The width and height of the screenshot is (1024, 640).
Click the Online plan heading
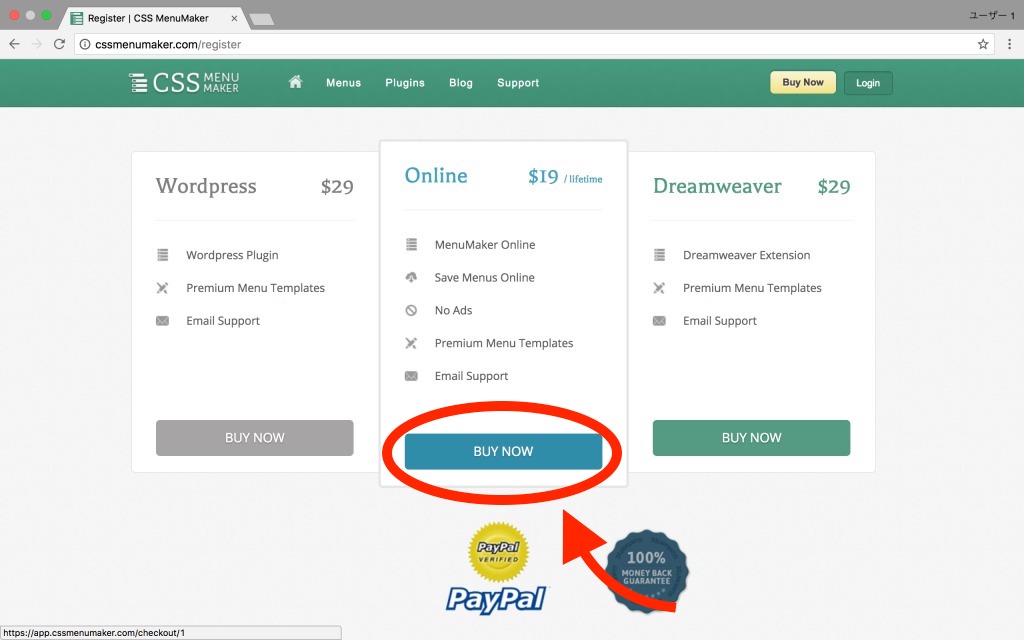(436, 176)
